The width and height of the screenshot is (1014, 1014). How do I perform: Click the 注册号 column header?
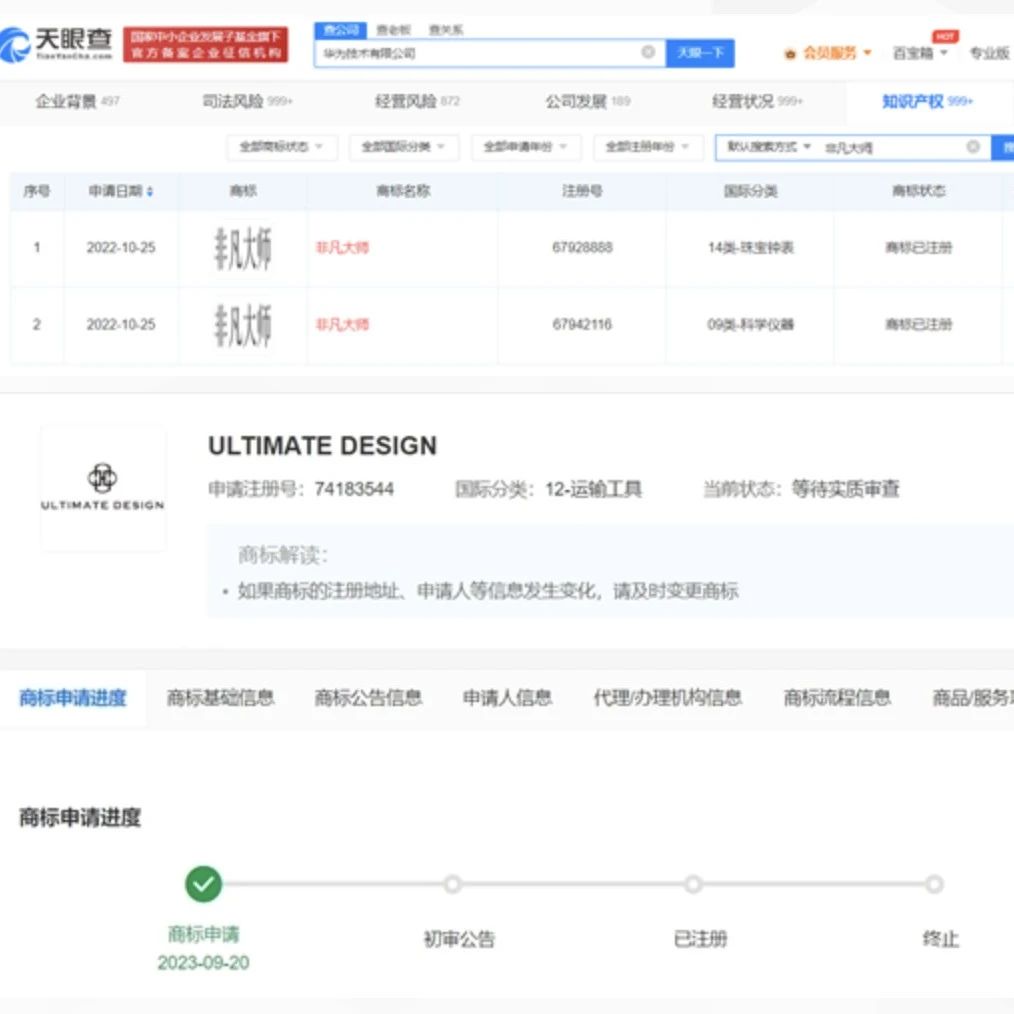pos(582,191)
